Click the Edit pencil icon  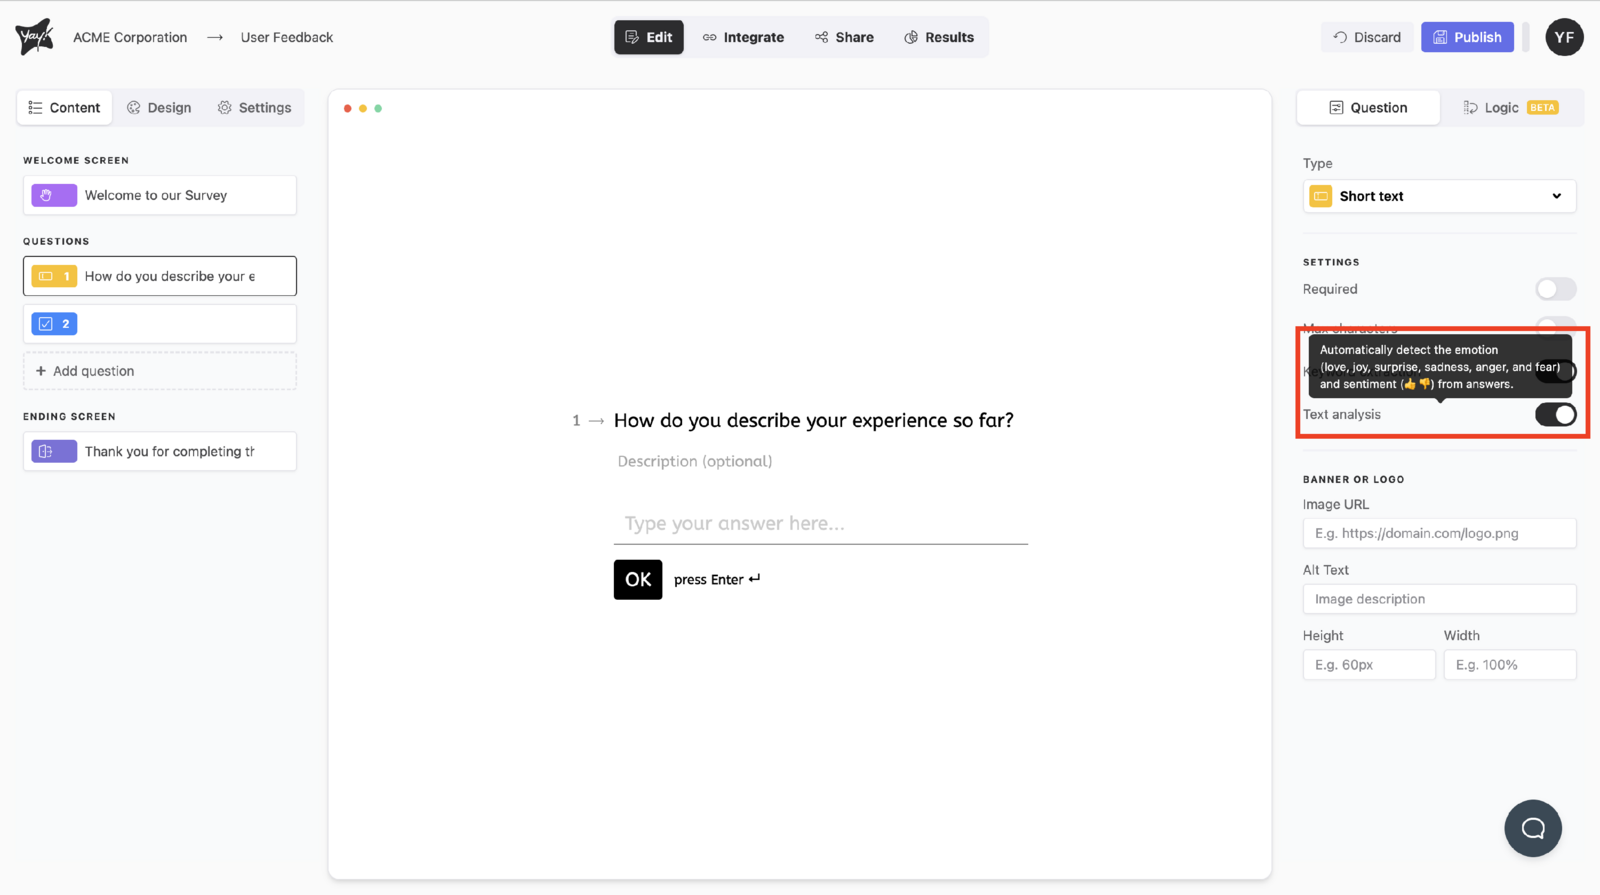(x=633, y=37)
